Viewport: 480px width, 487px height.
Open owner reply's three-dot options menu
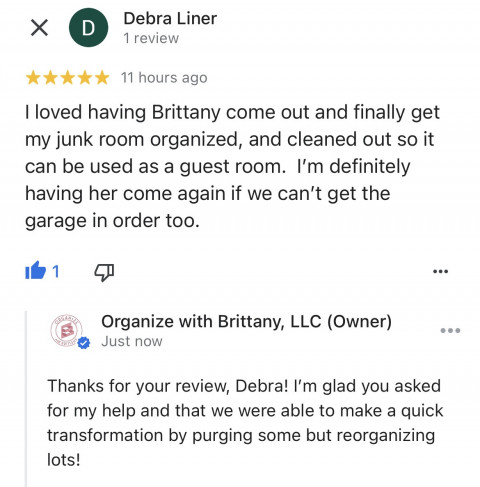(x=450, y=330)
